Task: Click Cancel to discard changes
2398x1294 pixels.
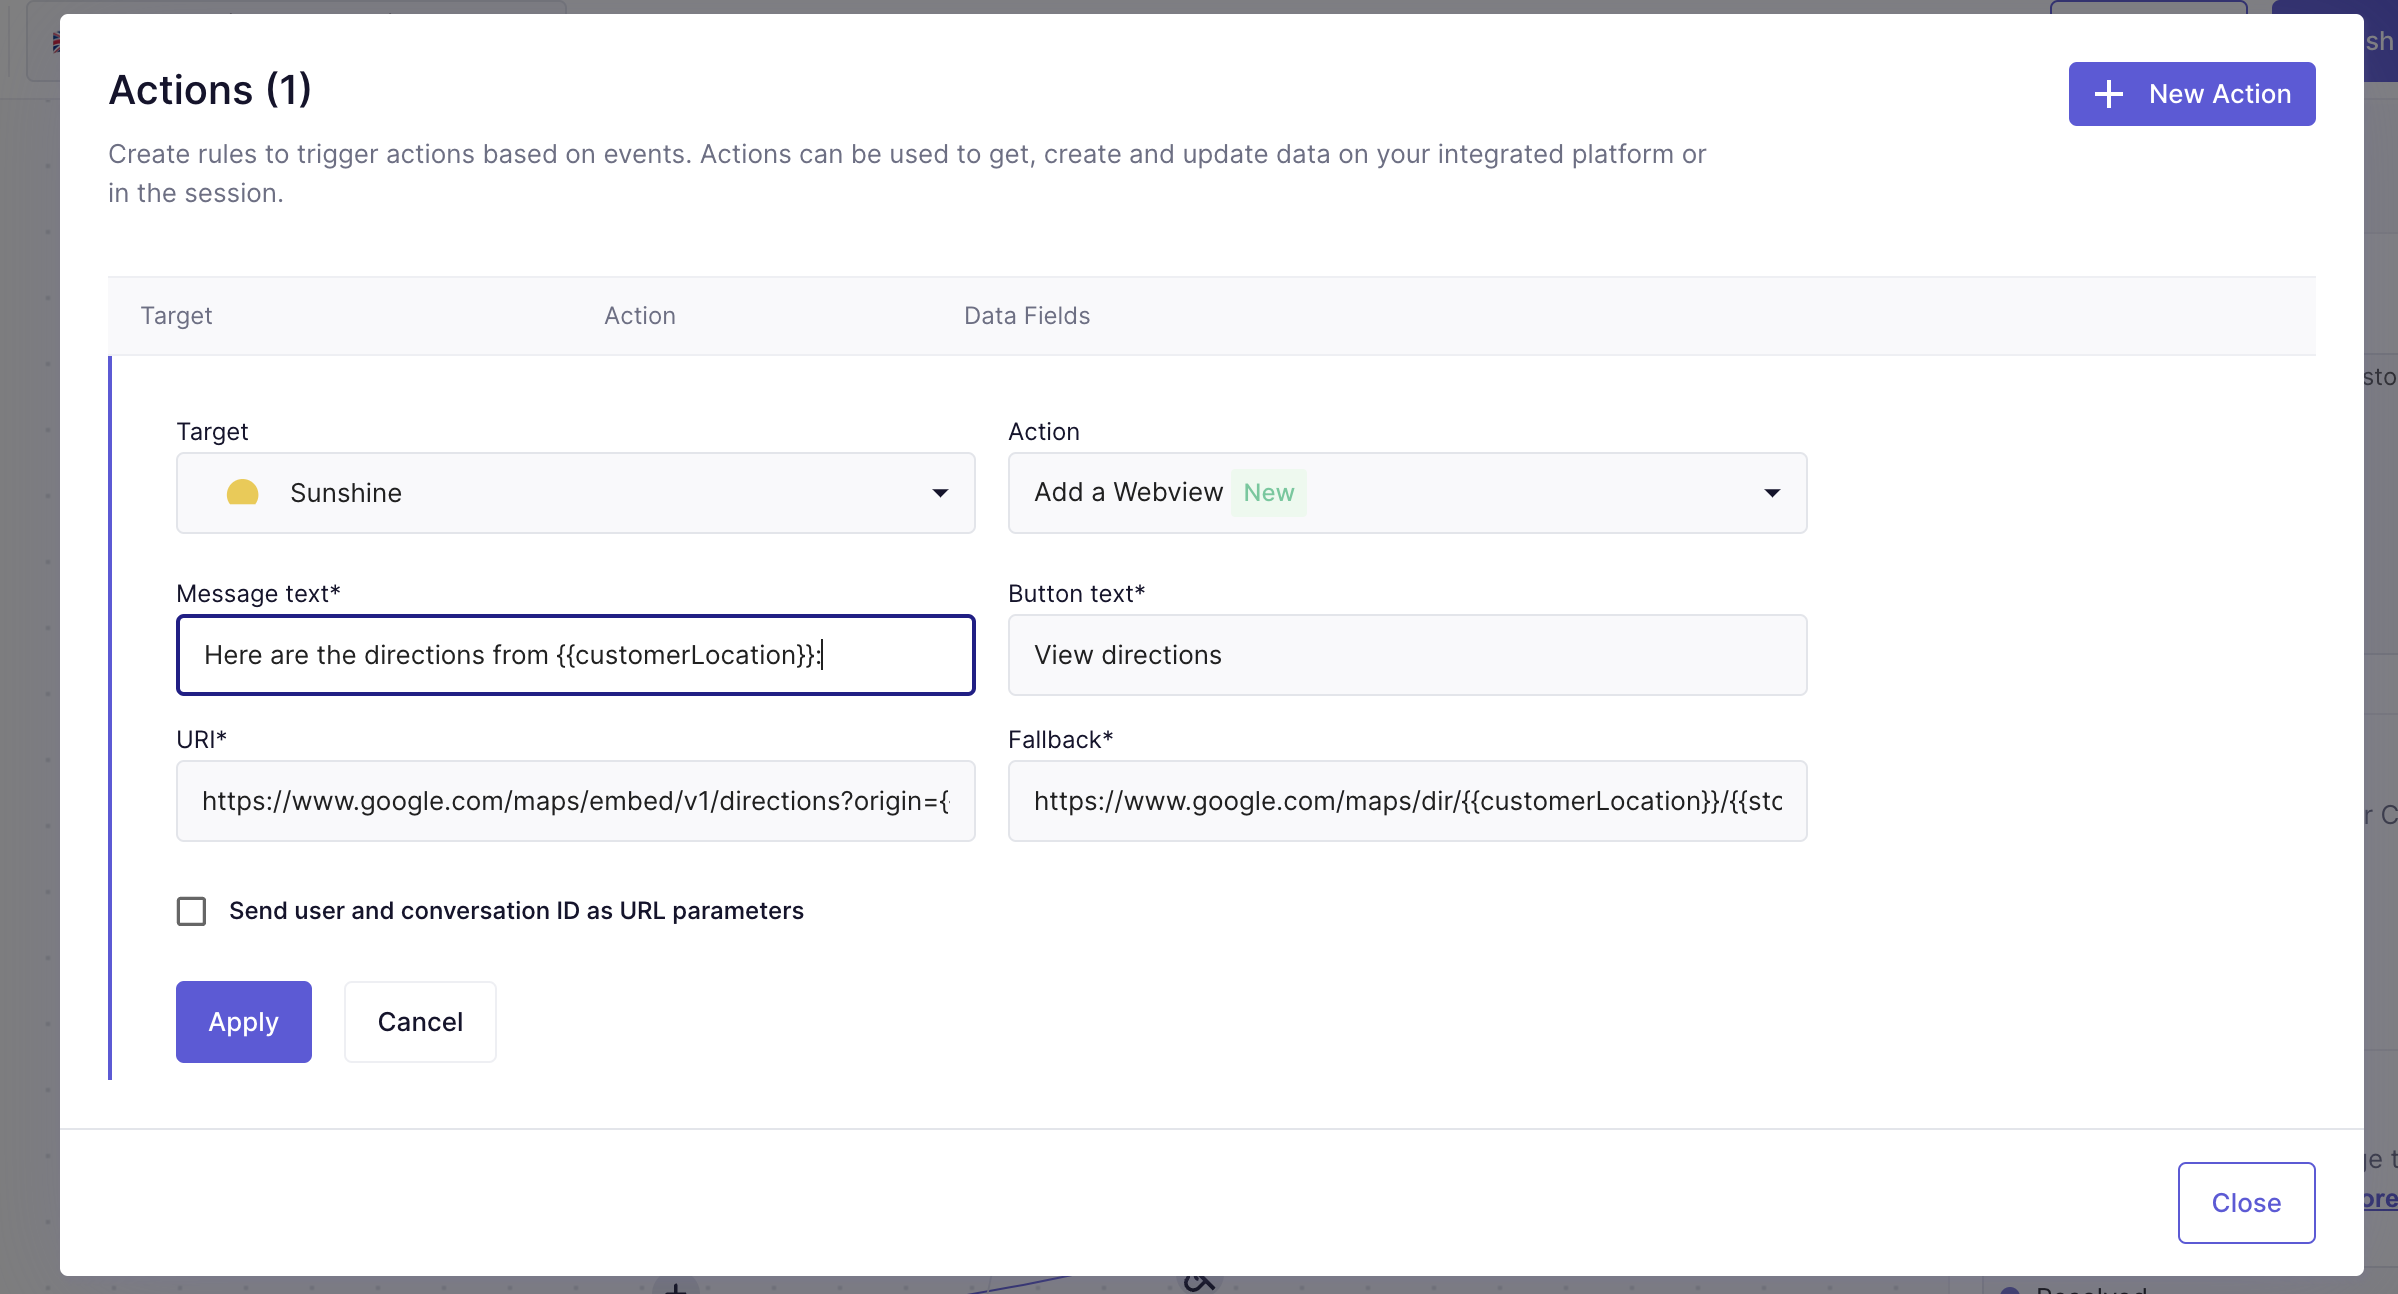Action: pos(419,1021)
